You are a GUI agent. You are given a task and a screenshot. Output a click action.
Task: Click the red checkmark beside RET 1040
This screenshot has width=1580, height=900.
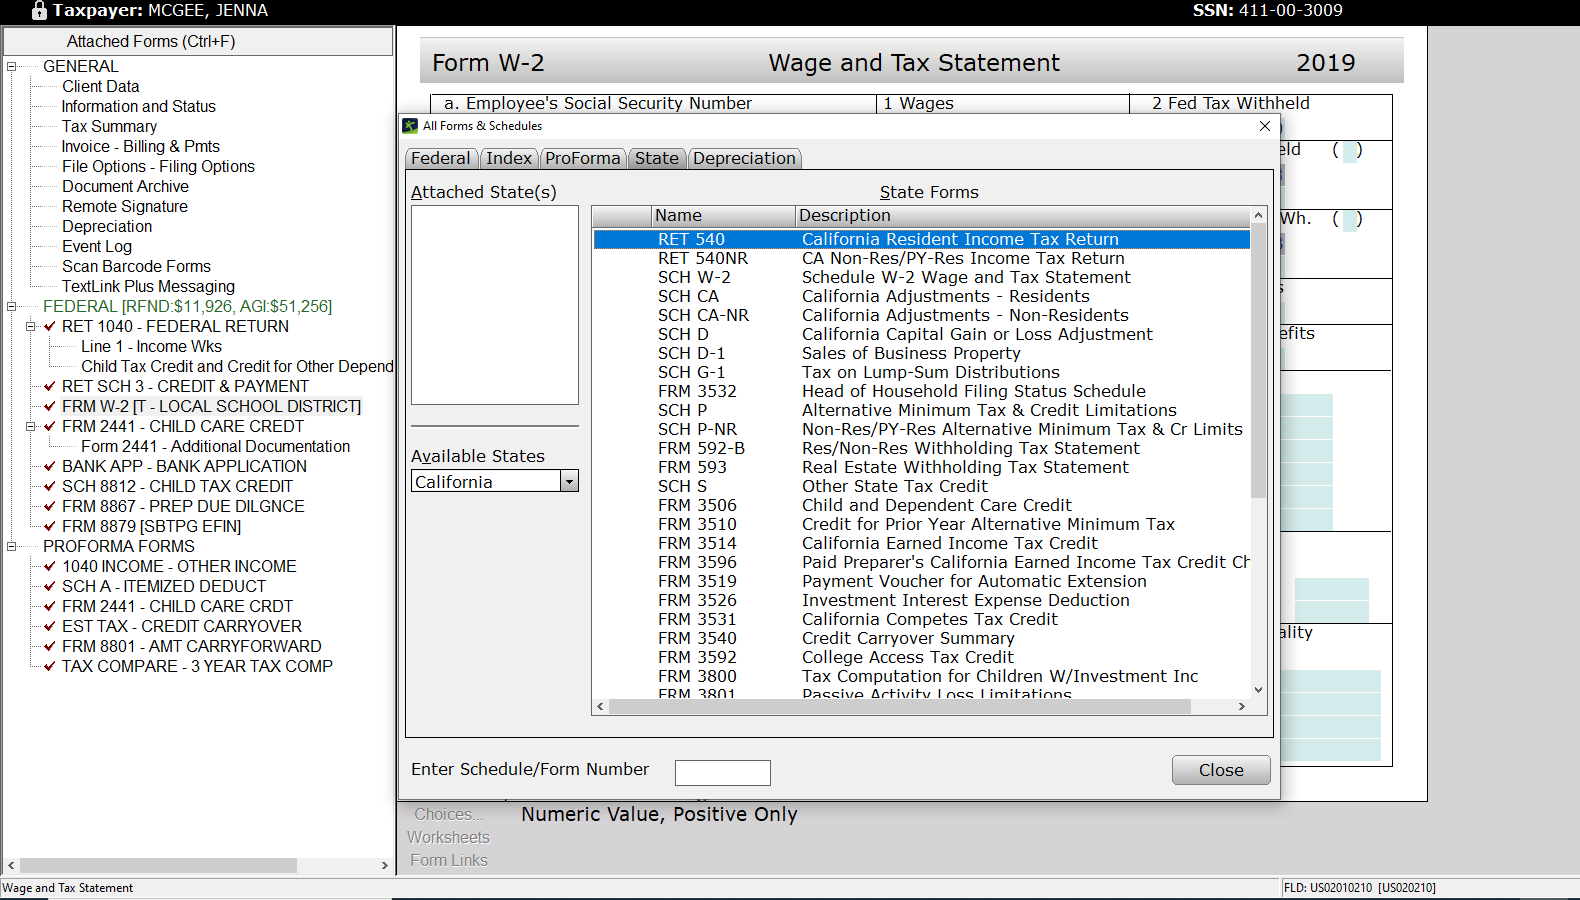(x=50, y=326)
